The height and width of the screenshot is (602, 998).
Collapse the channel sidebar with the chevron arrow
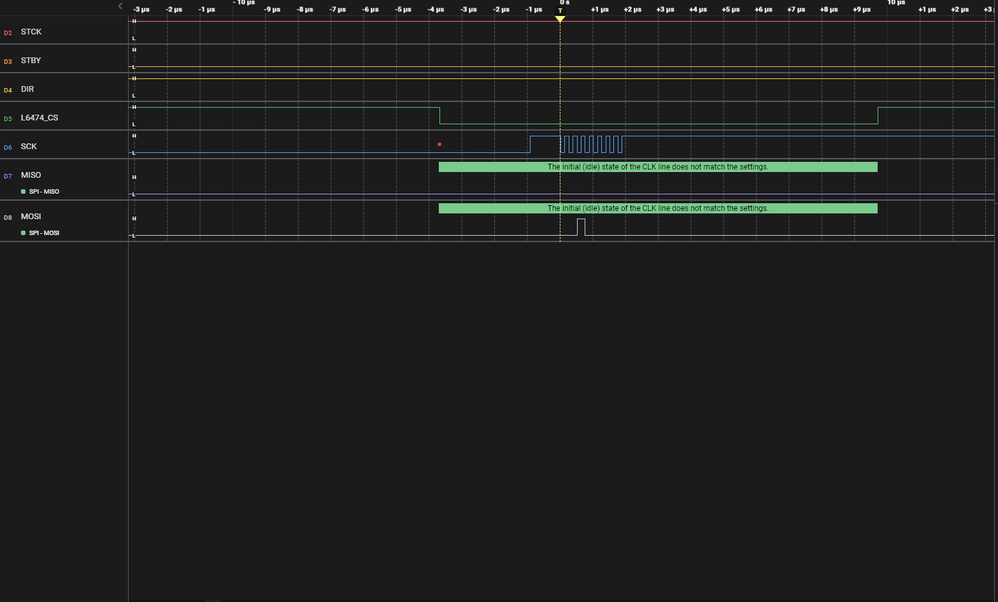point(120,6)
